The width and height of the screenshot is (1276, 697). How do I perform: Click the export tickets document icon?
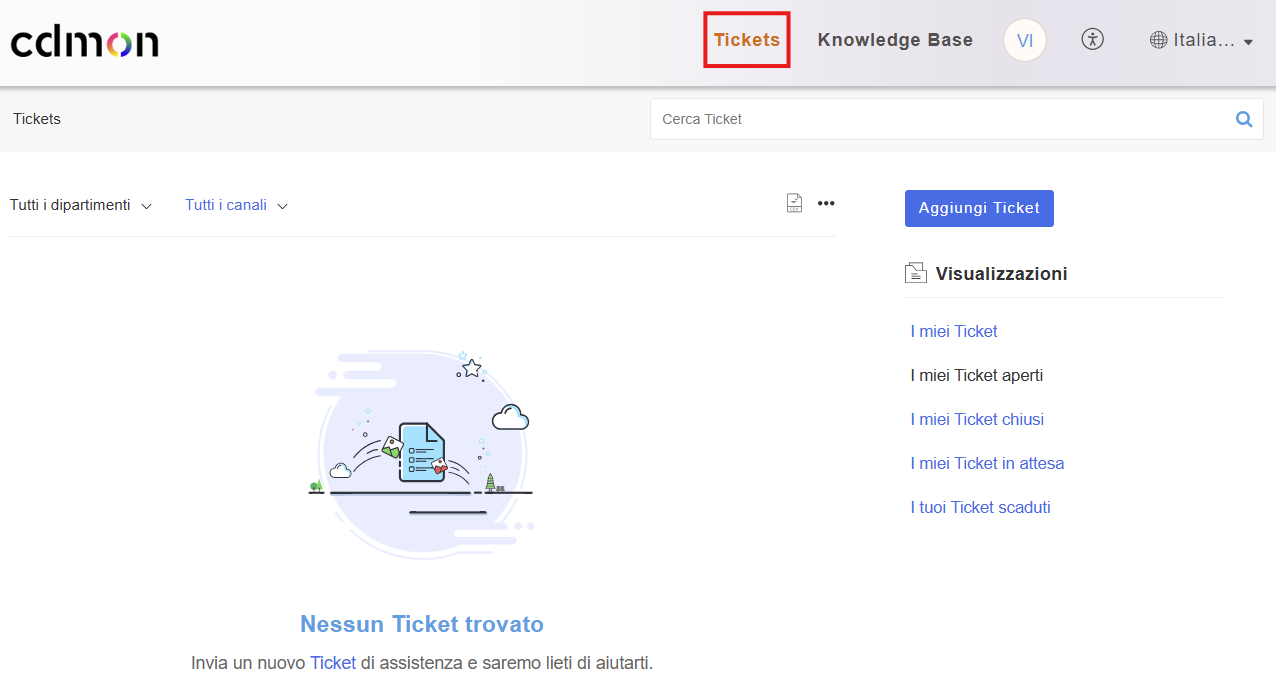pyautogui.click(x=794, y=204)
